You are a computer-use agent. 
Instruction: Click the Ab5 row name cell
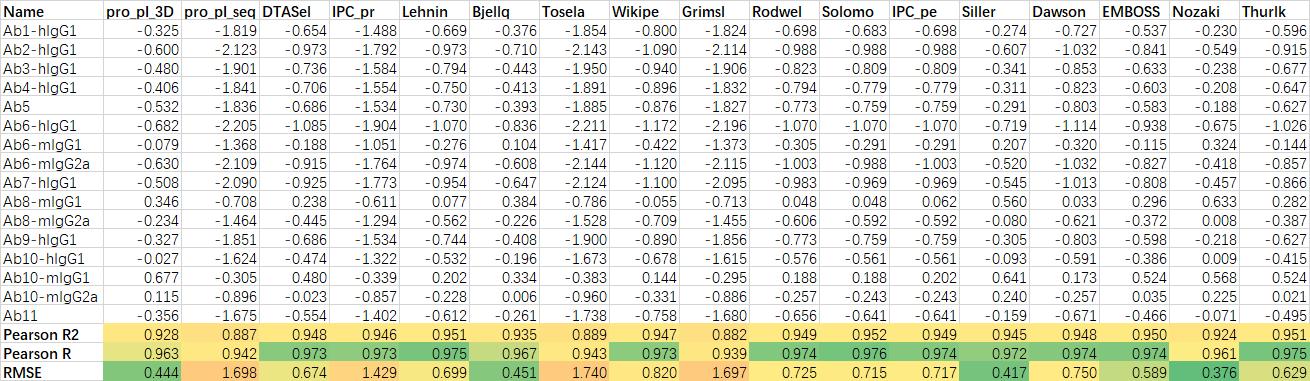[x=52, y=106]
